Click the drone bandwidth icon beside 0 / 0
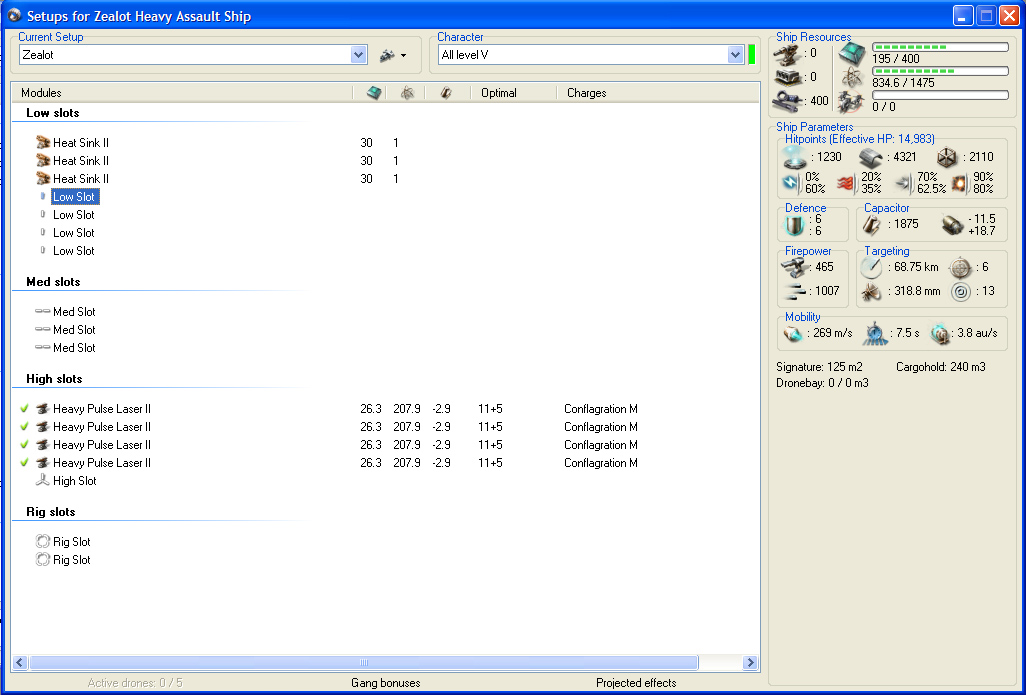Screen dimensions: 1026x695 [x=853, y=101]
